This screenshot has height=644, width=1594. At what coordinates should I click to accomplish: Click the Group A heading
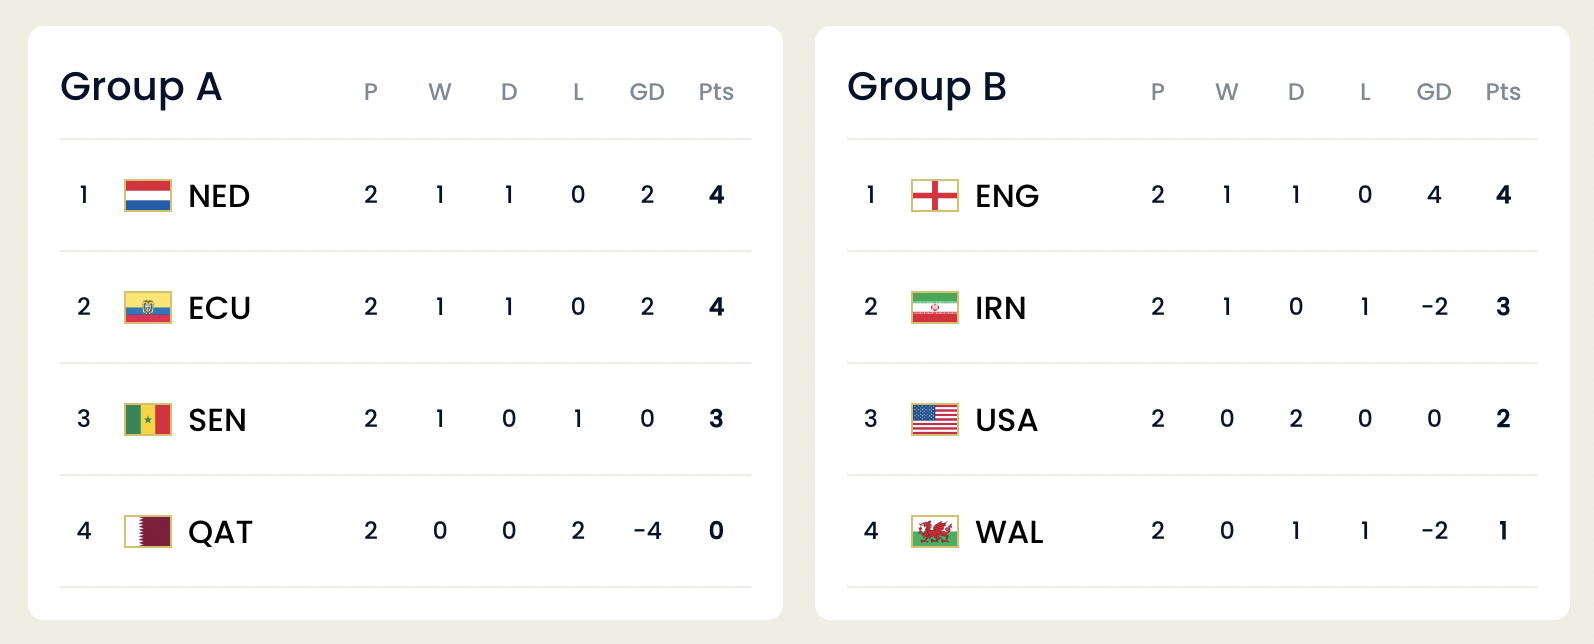click(141, 87)
